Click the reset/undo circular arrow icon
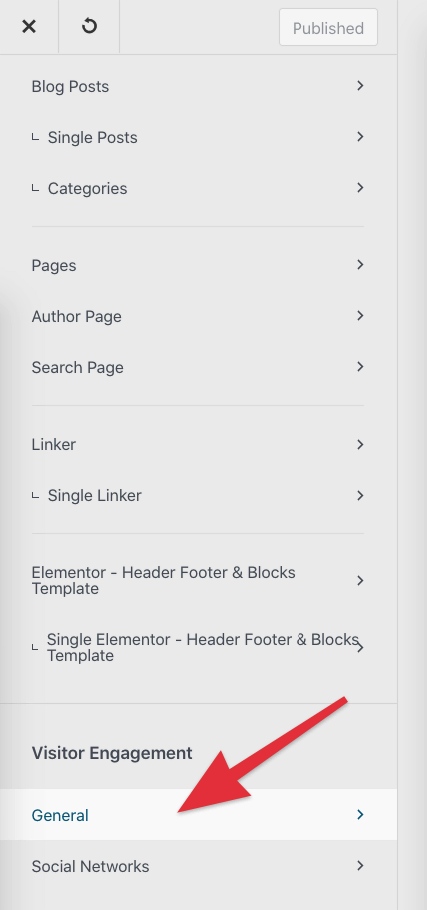This screenshot has height=910, width=427. (x=89, y=27)
